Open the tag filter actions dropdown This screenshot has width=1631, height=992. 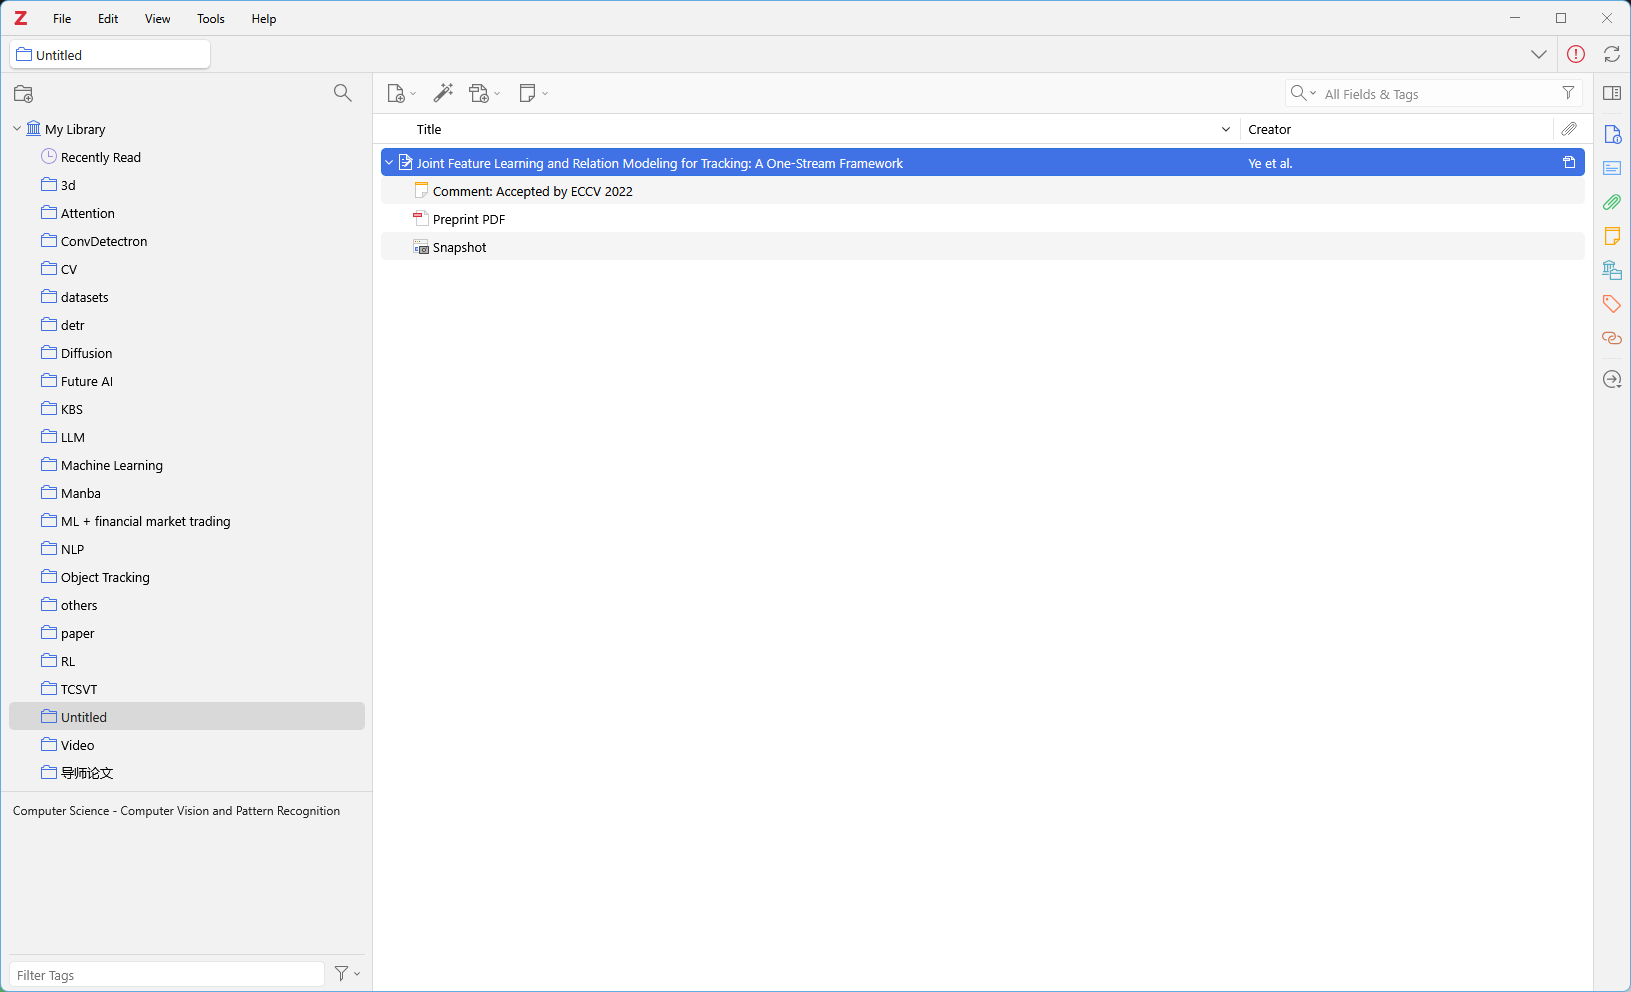click(347, 974)
